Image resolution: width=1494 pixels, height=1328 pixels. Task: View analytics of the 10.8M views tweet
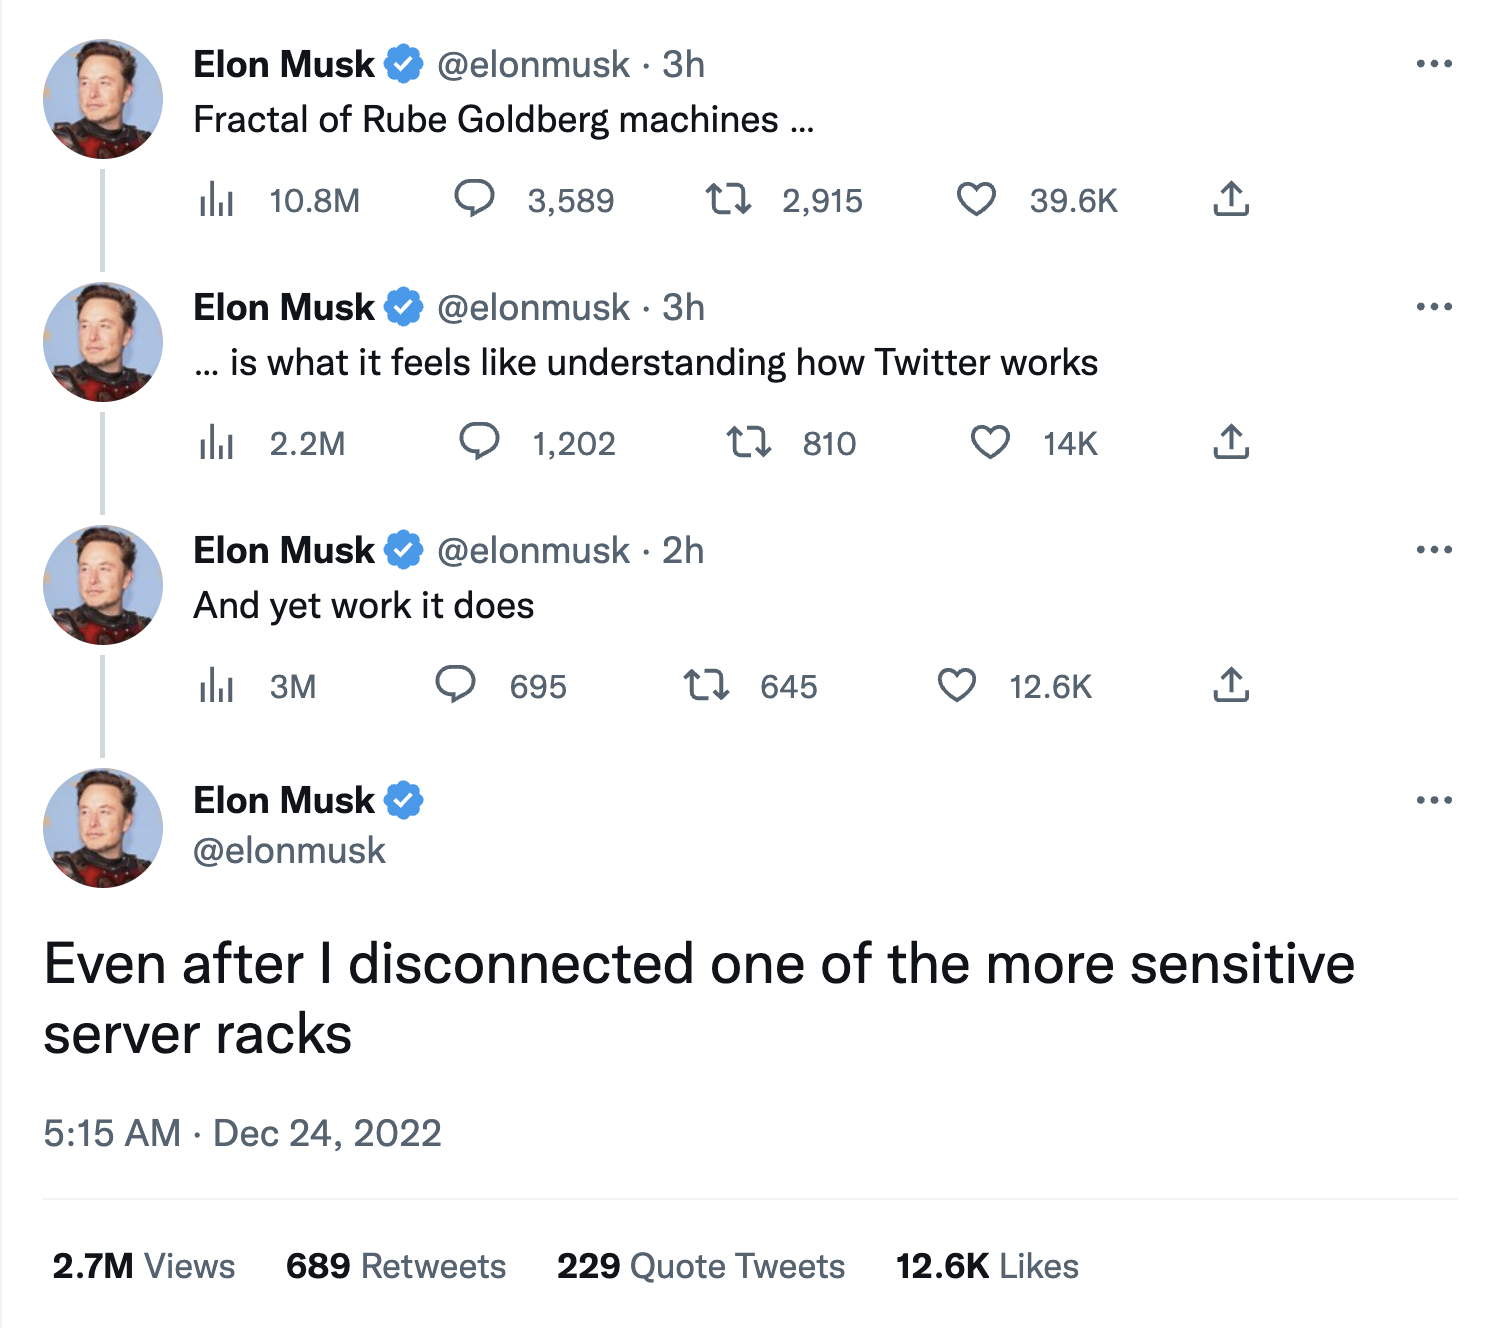(x=216, y=201)
